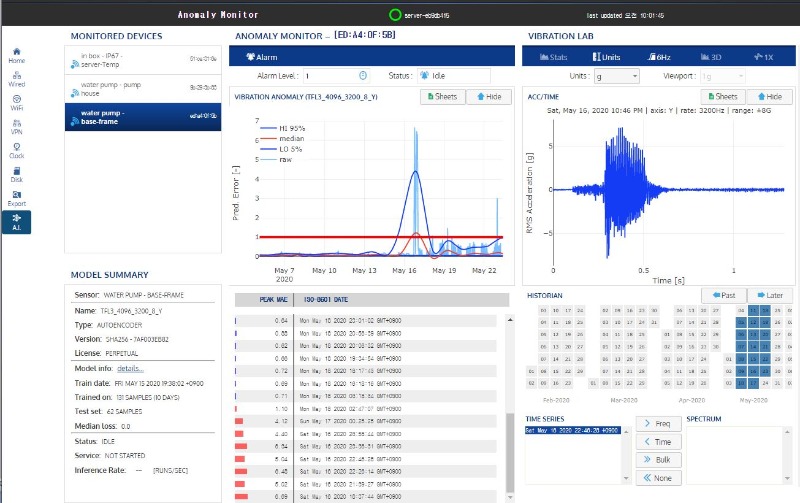Viewport: 800px width, 503px height.
Task: Select the in box IP67 server-Temp device
Action: (x=143, y=60)
